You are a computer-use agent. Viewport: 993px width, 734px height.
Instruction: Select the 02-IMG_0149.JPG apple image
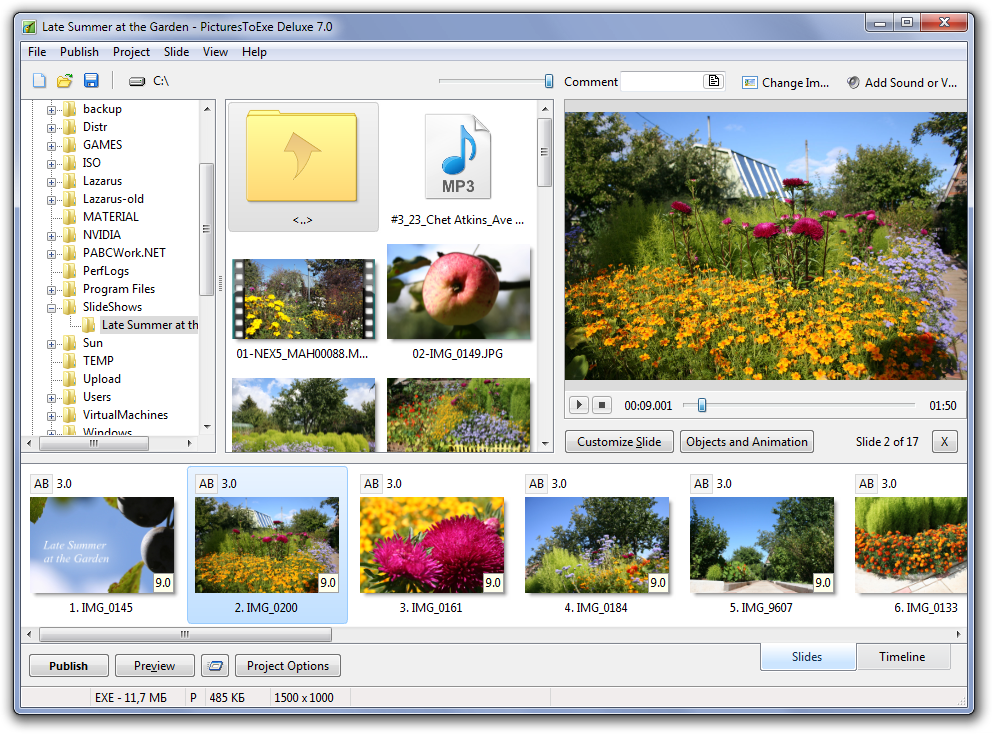point(459,292)
